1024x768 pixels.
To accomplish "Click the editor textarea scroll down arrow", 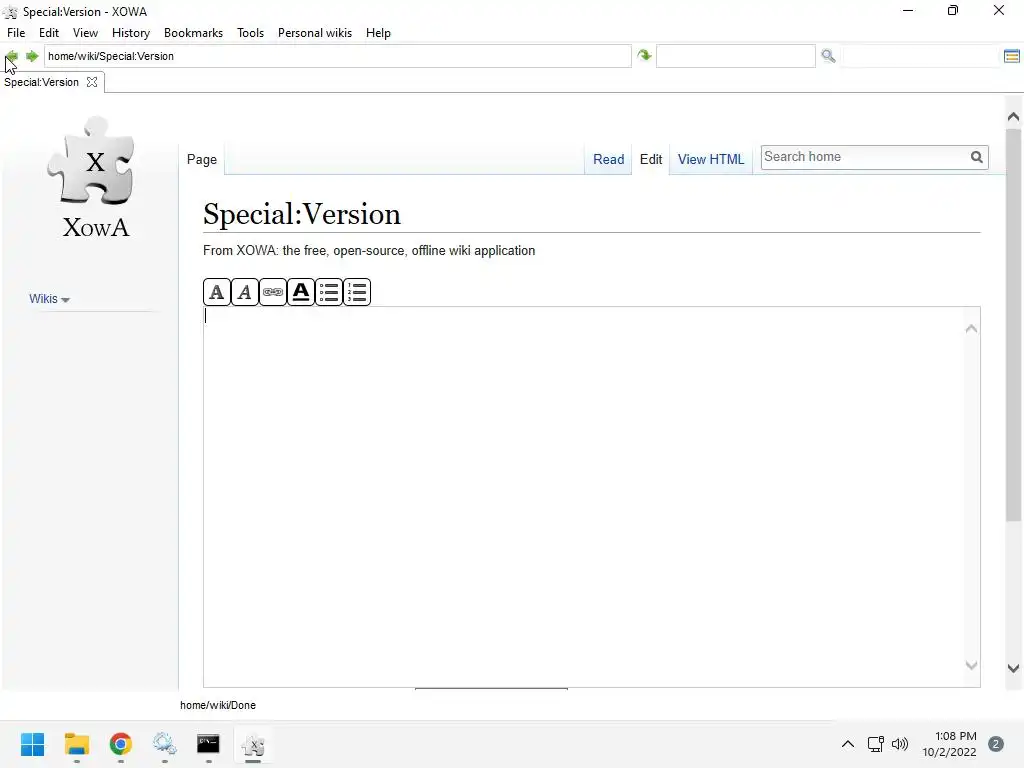I will [971, 665].
